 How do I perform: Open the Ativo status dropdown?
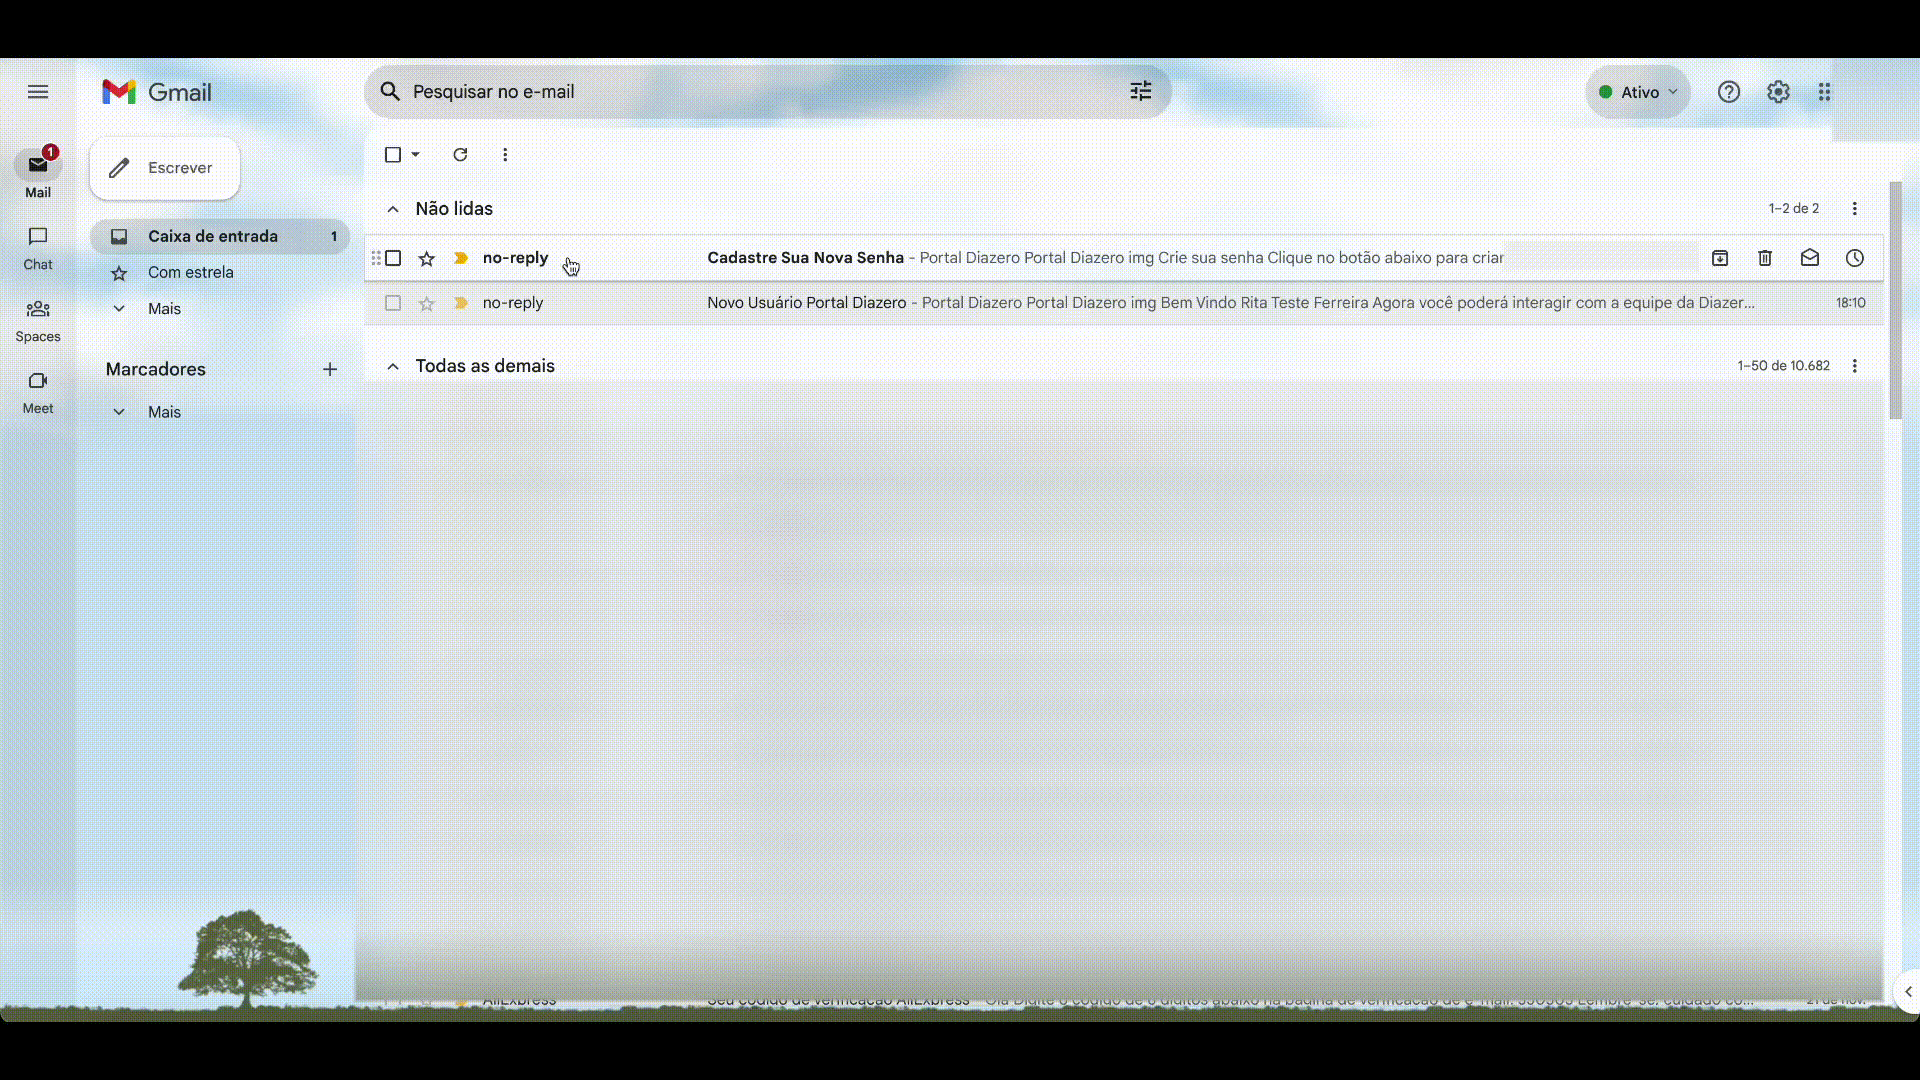point(1638,92)
